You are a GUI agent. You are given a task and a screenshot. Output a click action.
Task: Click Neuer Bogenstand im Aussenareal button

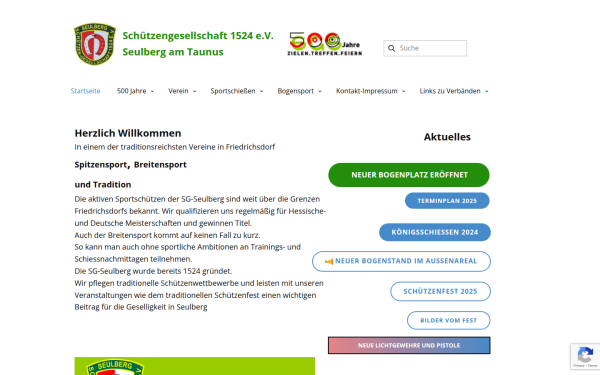point(401,261)
